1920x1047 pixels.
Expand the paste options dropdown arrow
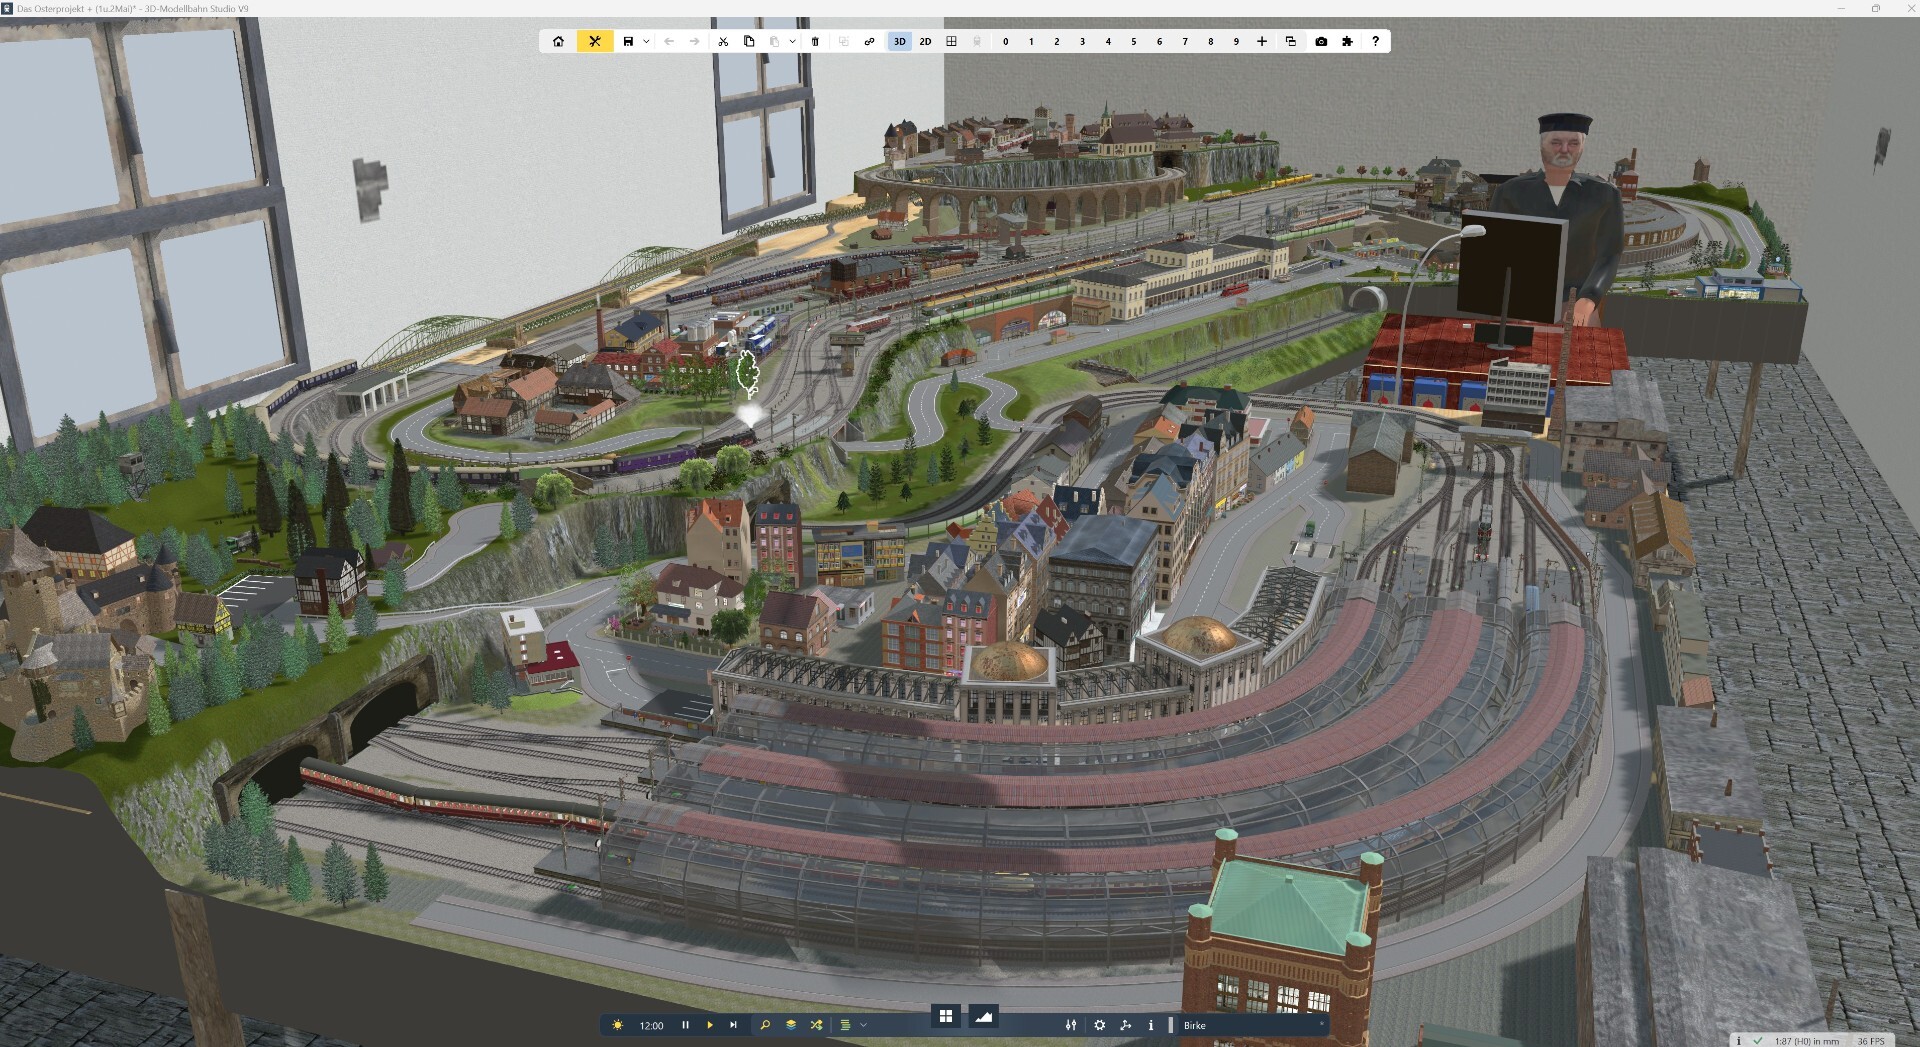pos(792,41)
